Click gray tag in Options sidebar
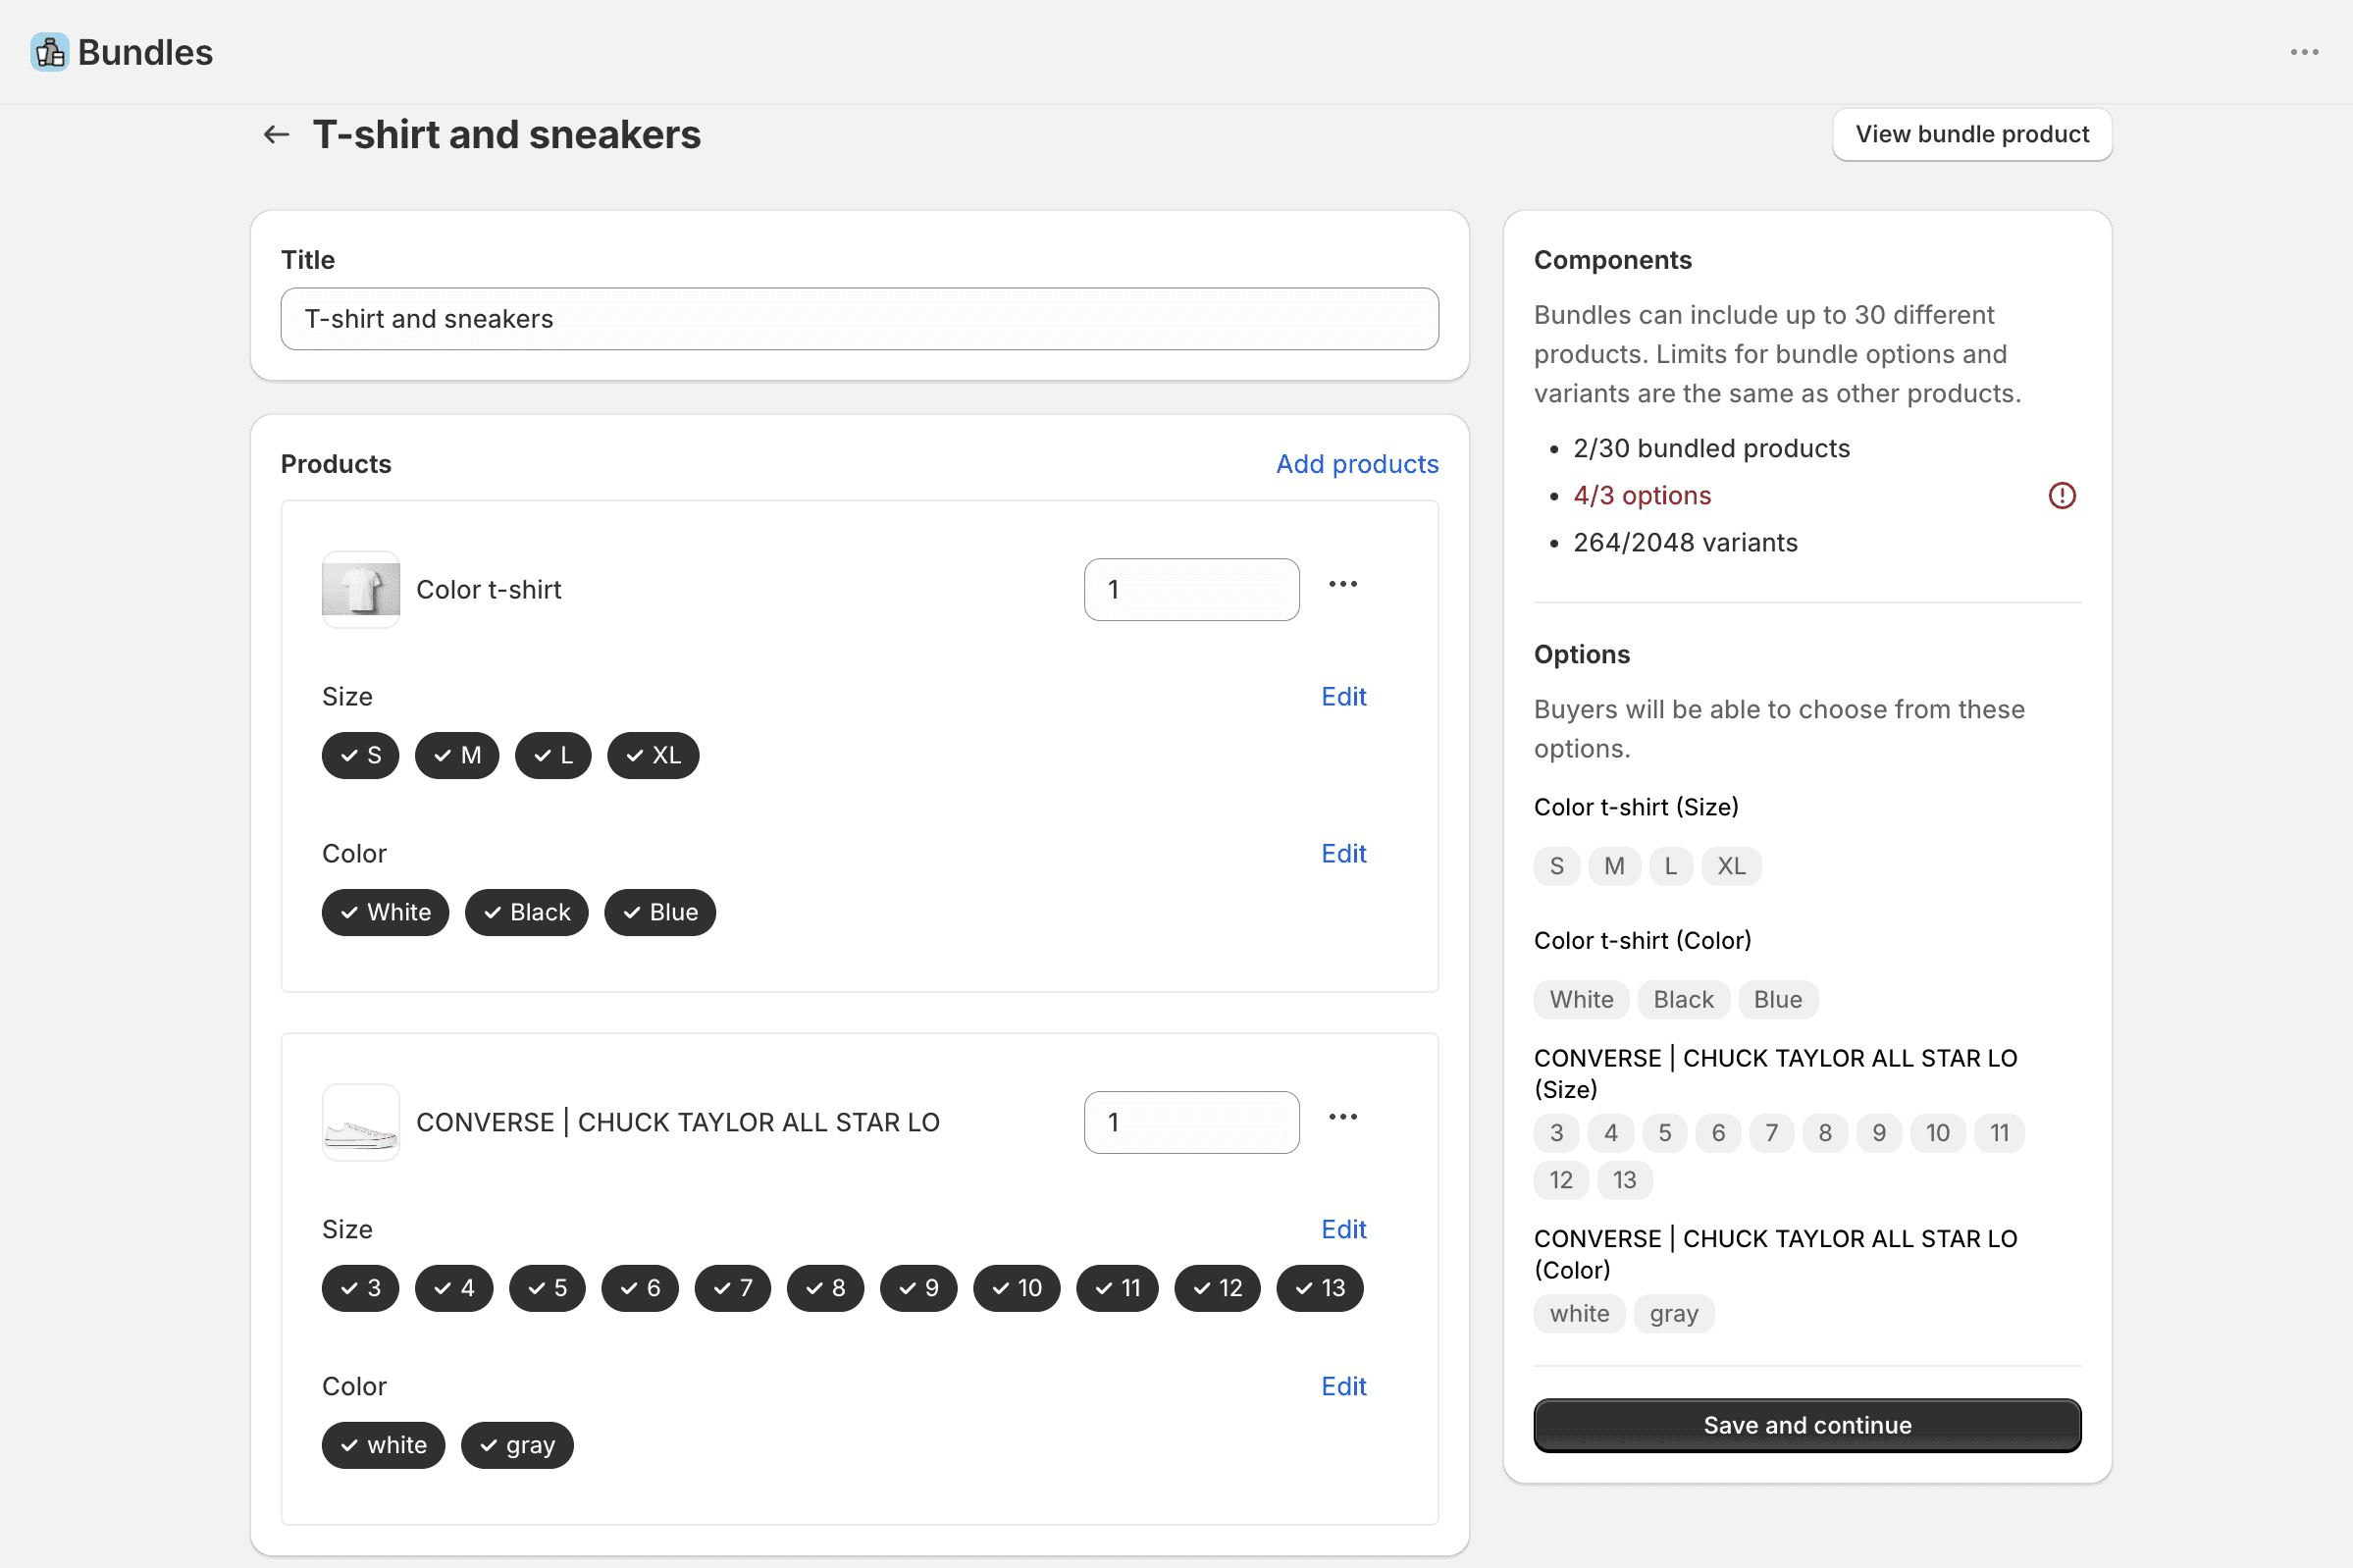 tap(1672, 1314)
